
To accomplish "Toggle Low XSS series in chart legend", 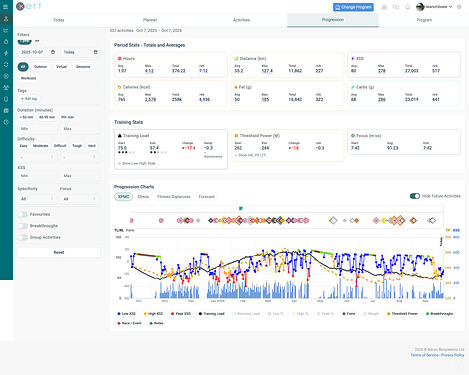I will pos(127,314).
